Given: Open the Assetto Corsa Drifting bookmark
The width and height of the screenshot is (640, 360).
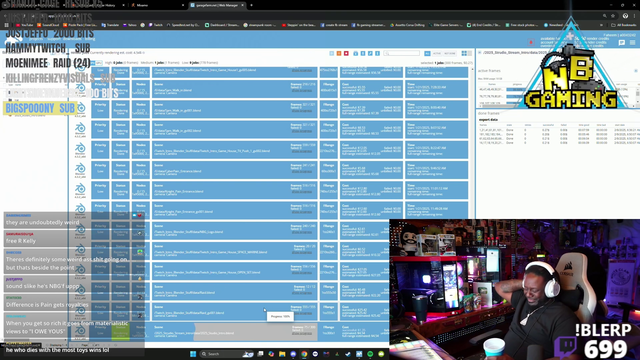Looking at the screenshot, I should (407, 25).
